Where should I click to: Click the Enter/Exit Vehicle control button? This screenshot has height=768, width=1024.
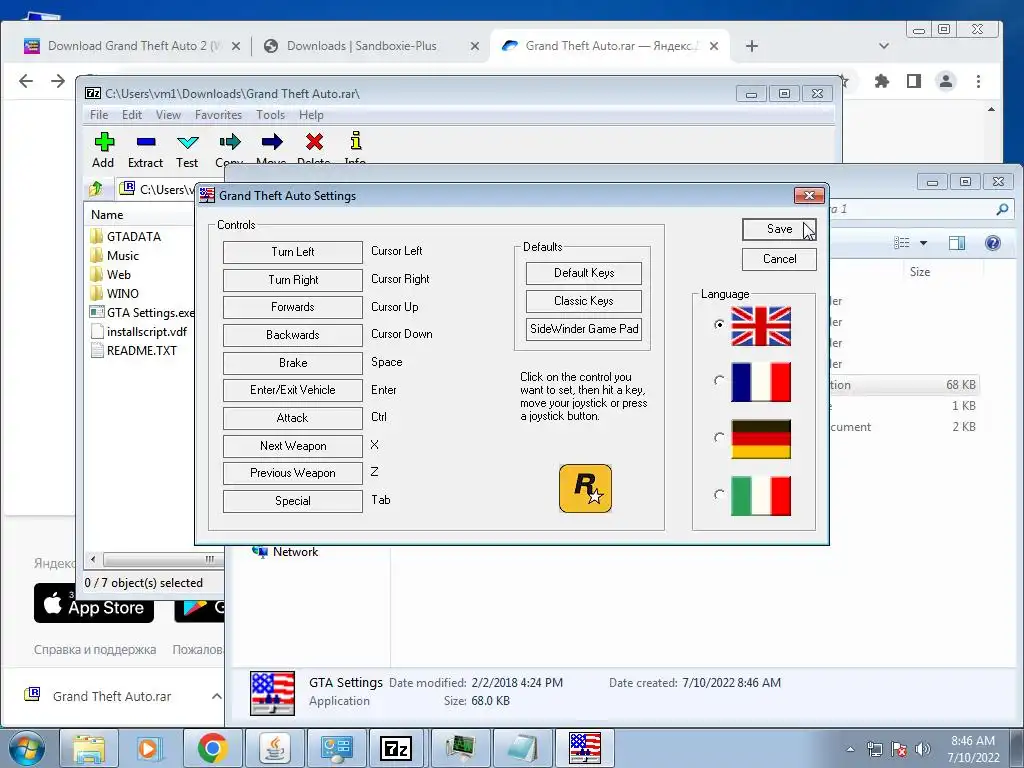tap(293, 391)
